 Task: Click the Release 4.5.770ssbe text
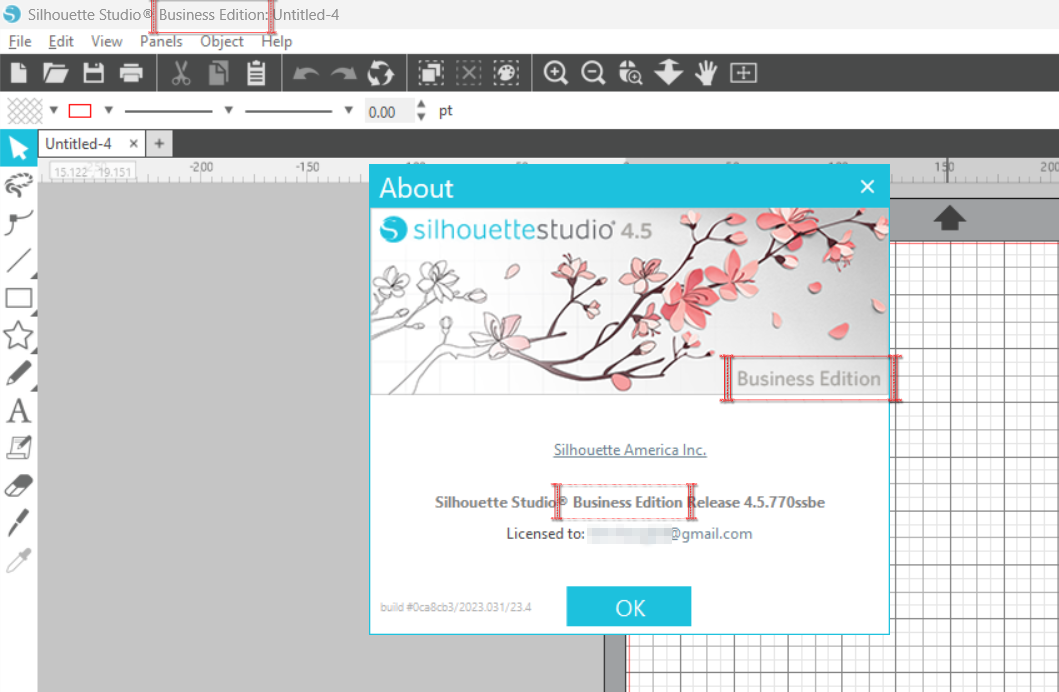point(756,502)
